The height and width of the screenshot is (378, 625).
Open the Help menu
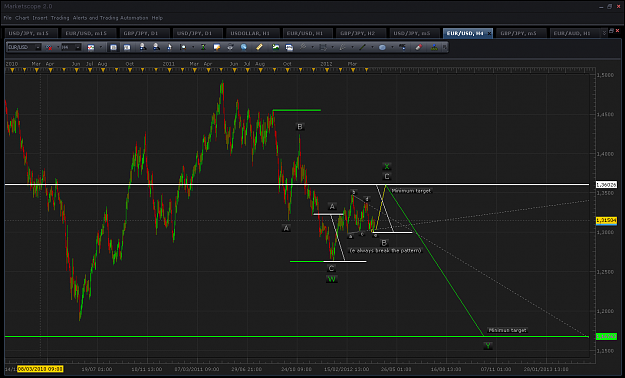[x=157, y=18]
